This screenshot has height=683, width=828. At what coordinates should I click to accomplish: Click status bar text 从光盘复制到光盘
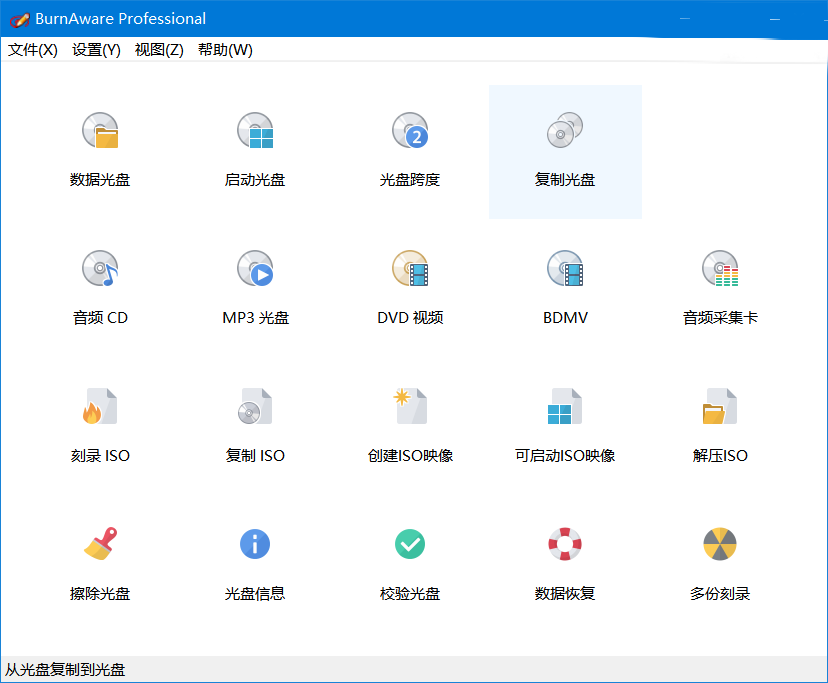65,669
